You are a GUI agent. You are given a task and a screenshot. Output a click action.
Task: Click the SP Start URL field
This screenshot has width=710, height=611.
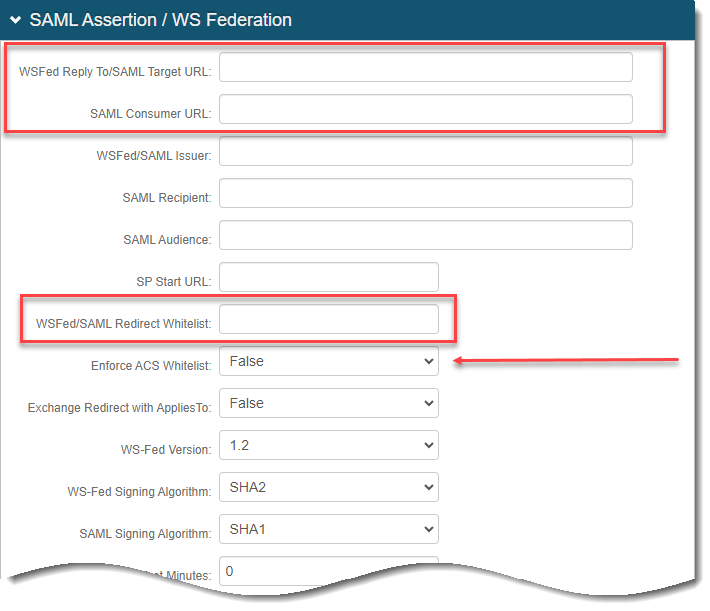click(x=328, y=277)
